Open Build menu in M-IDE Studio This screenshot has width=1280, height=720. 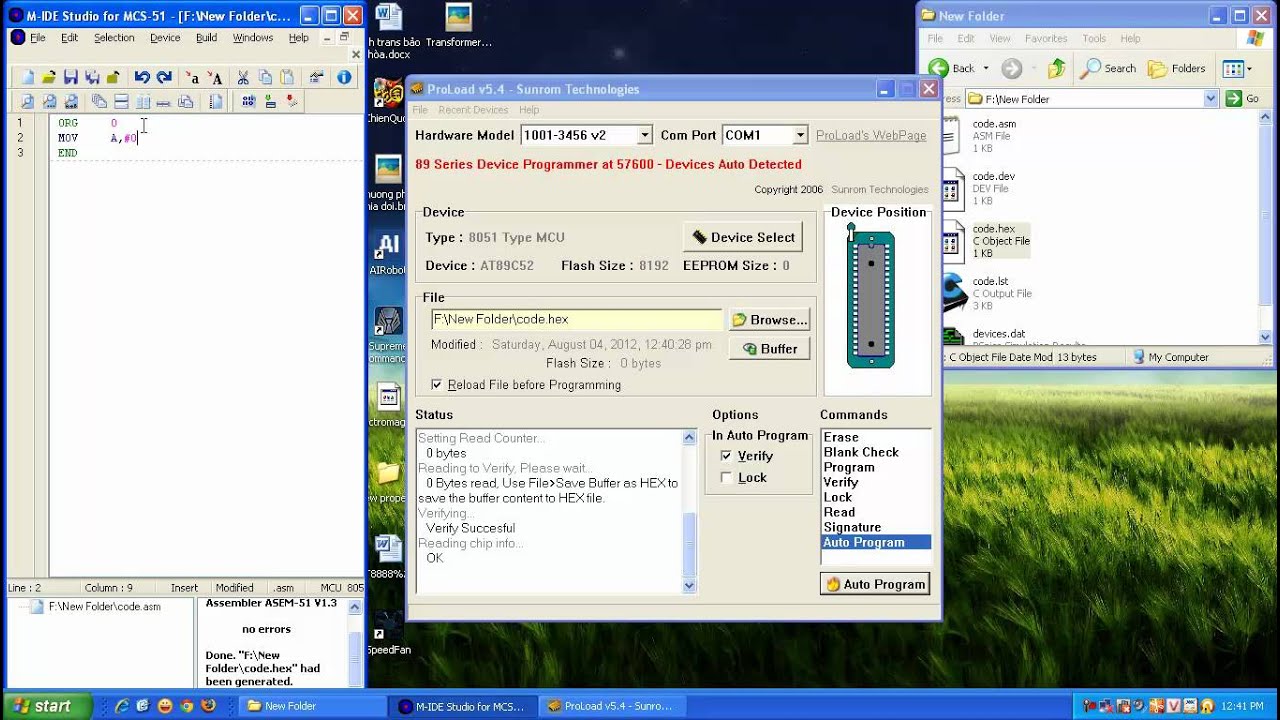[x=207, y=38]
